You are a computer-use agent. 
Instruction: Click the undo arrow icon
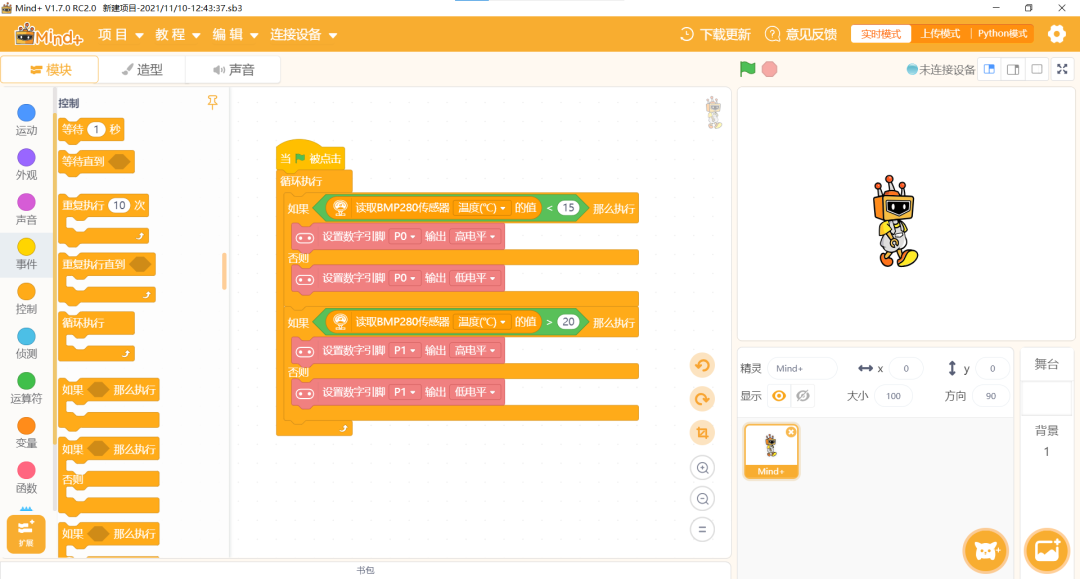[702, 365]
